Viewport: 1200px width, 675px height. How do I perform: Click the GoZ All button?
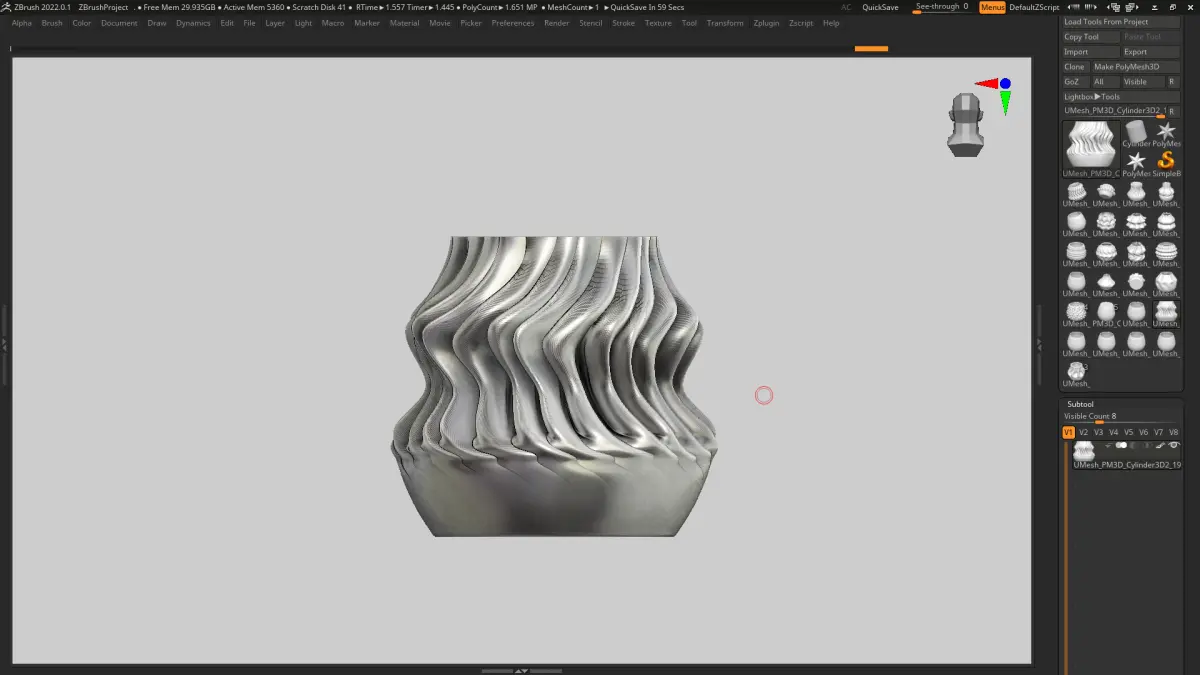pos(1105,82)
